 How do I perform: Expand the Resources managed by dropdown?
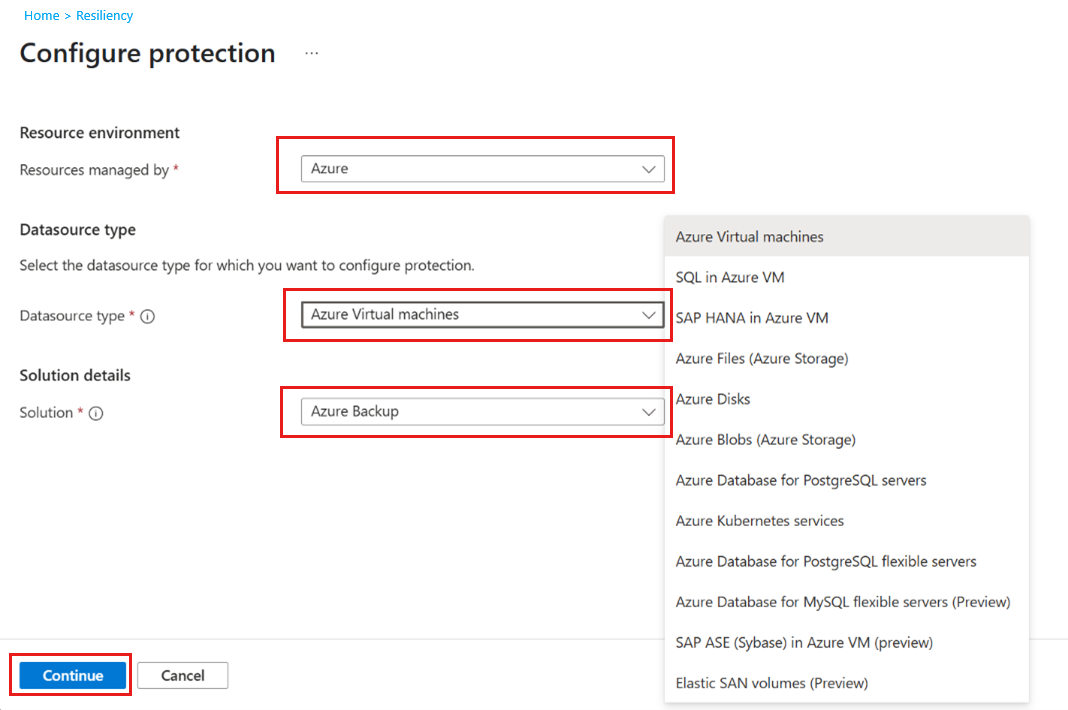(x=482, y=168)
